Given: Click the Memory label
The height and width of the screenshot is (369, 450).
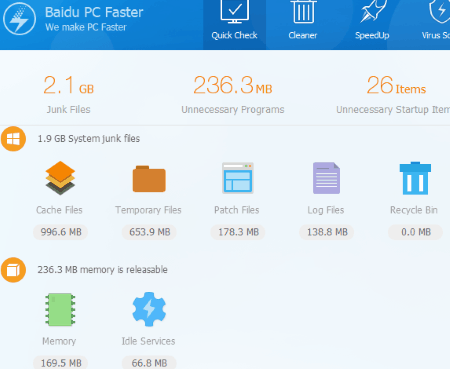Looking at the screenshot, I should (x=59, y=341).
